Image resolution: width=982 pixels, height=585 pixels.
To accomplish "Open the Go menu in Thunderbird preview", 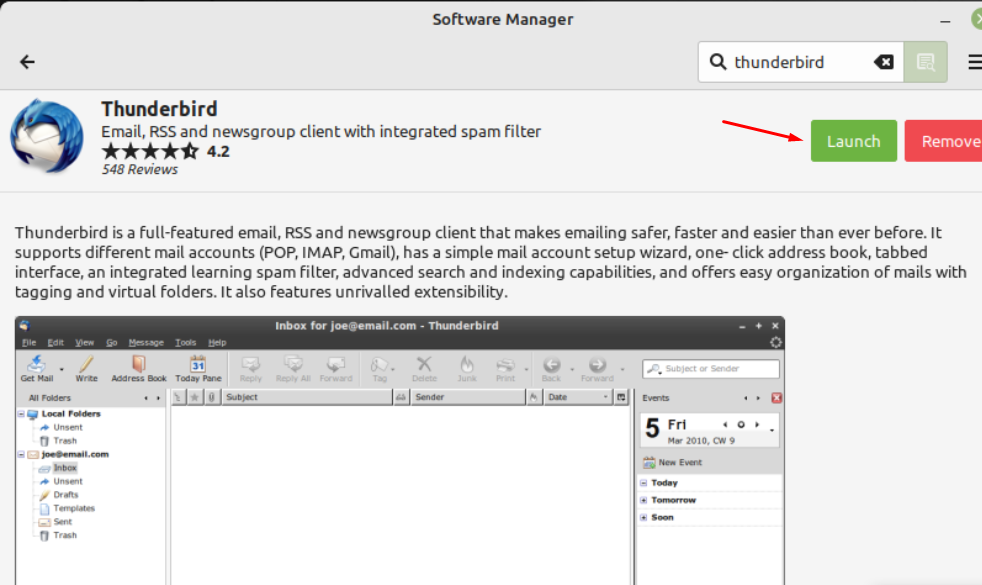I will (111, 343).
